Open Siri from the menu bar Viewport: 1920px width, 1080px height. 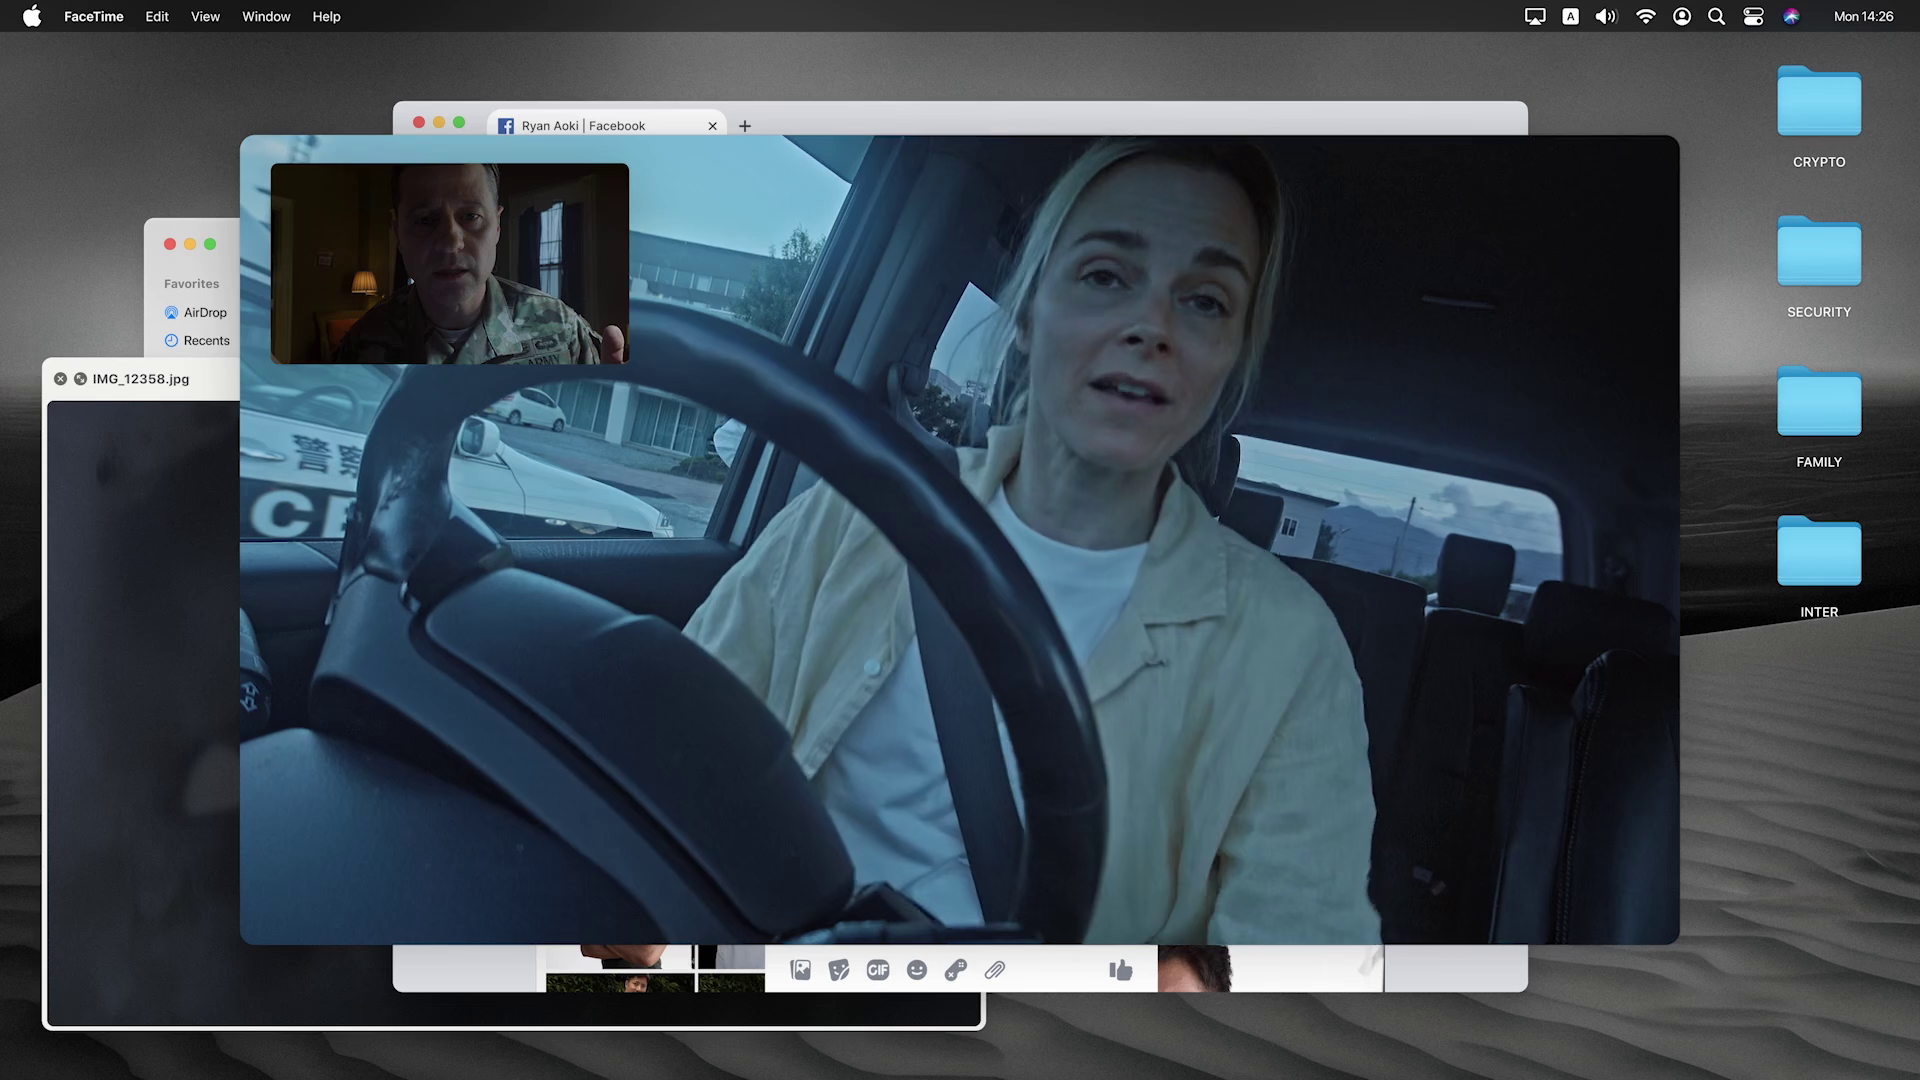[x=1791, y=16]
